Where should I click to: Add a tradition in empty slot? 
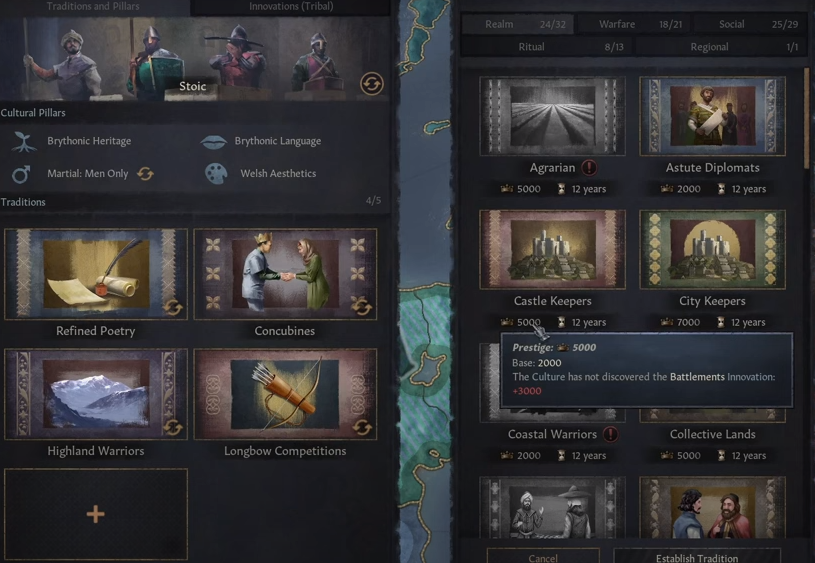click(96, 514)
